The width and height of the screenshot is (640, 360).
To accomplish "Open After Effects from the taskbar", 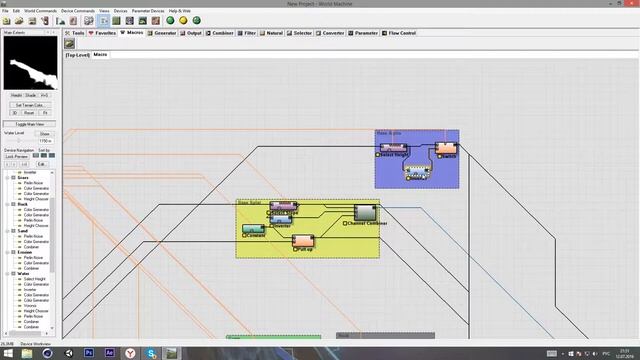I will 109,353.
